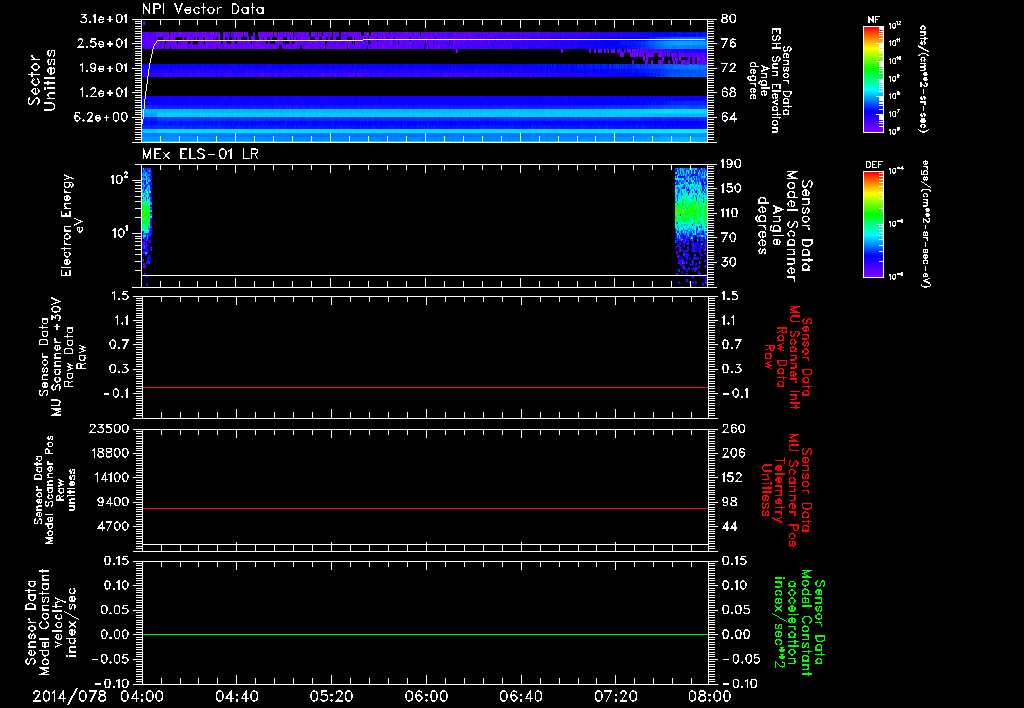Click the NPI Vector Data panel title
The width and height of the screenshot is (1024, 708).
[x=203, y=9]
